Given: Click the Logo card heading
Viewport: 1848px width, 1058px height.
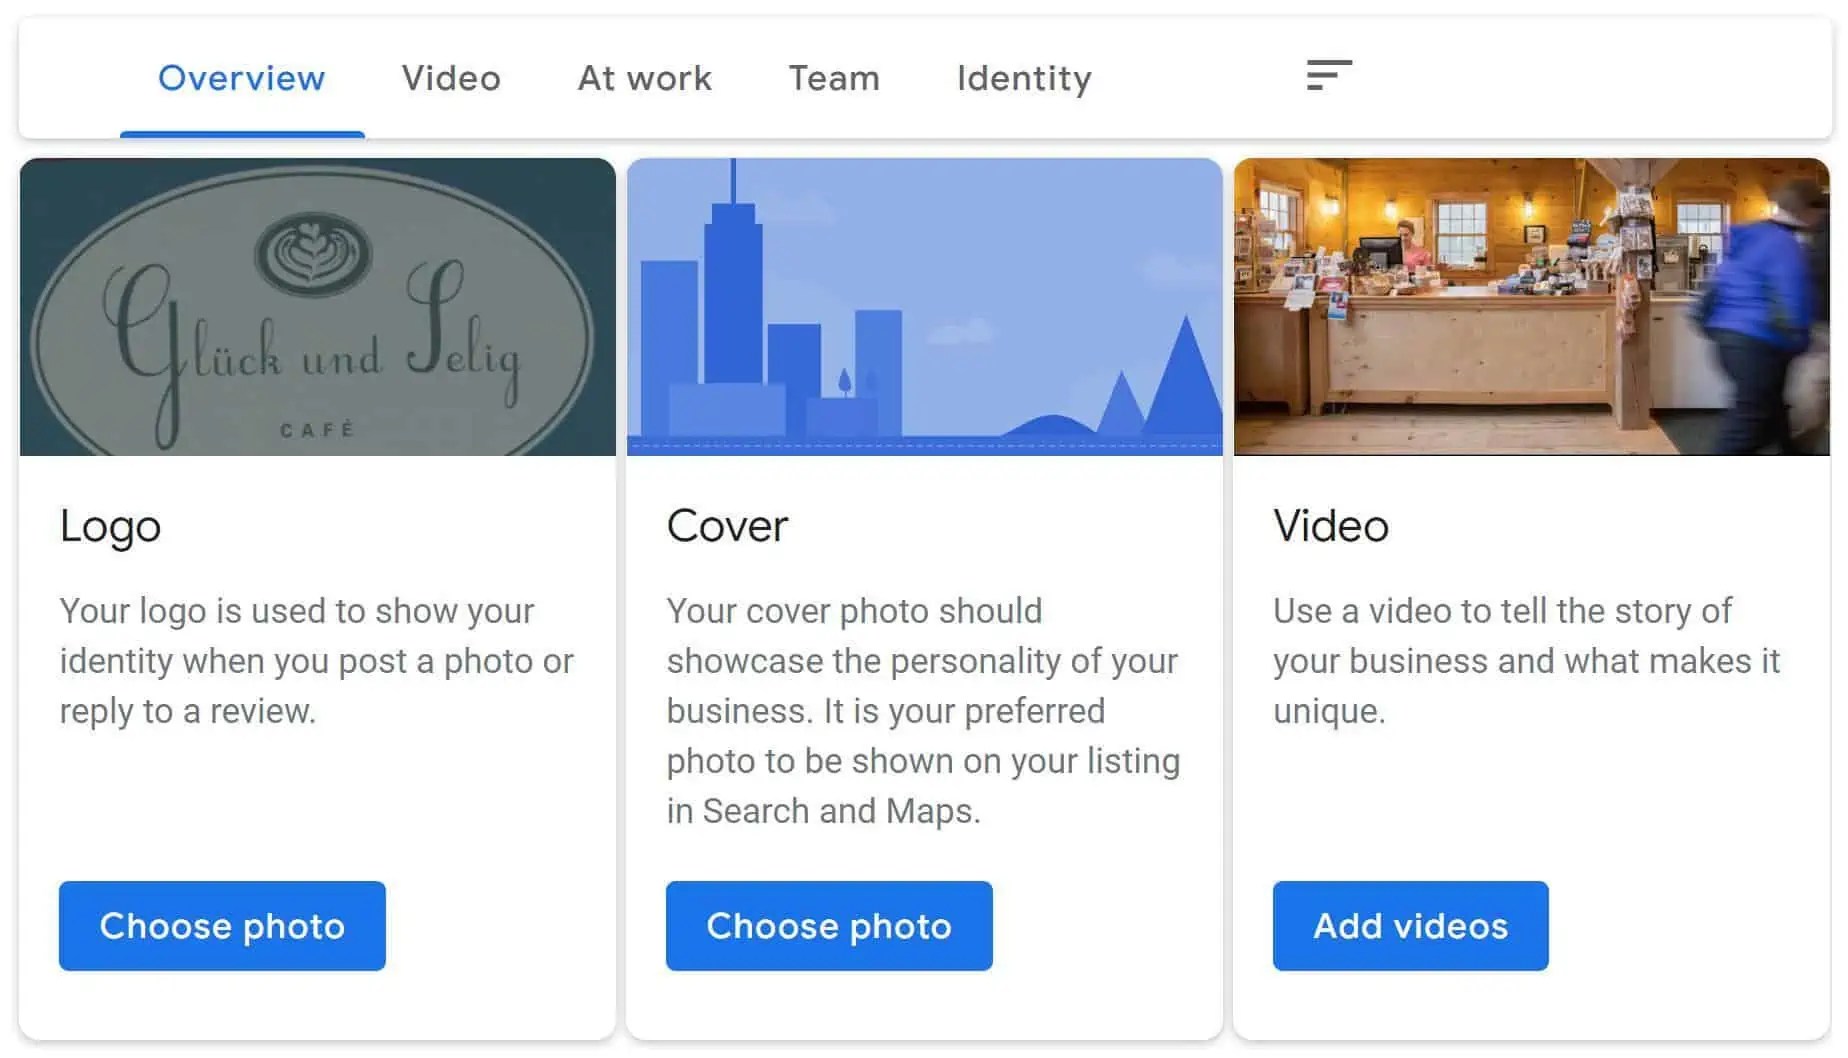Looking at the screenshot, I should [110, 526].
